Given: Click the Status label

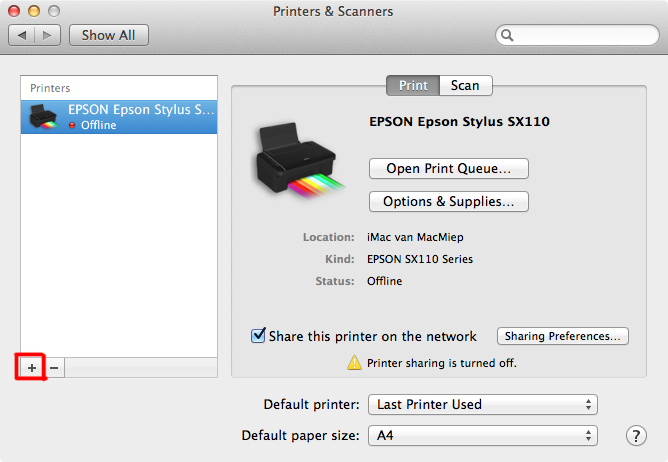Looking at the screenshot, I should [335, 281].
